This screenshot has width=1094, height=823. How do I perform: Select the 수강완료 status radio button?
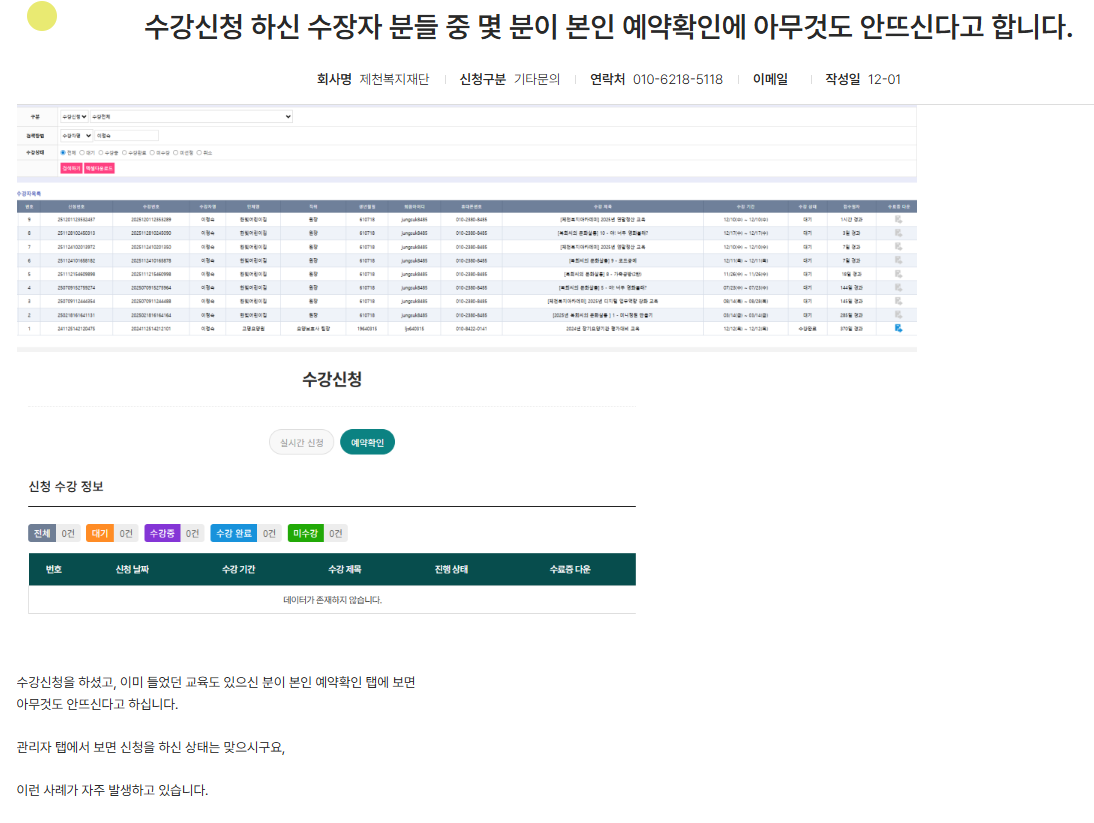coord(125,152)
